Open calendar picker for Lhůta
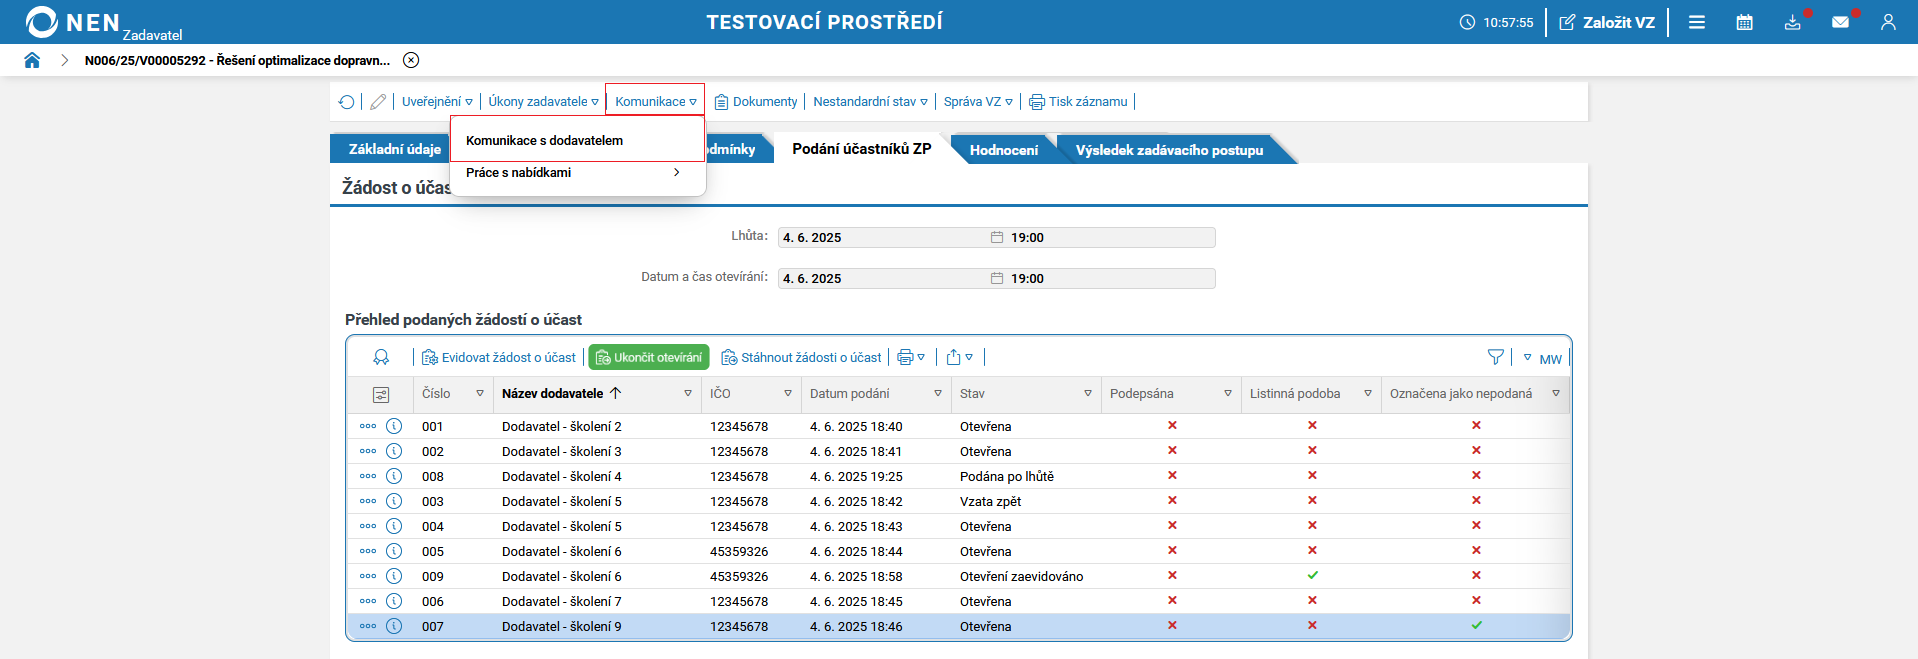1918x659 pixels. pos(997,237)
